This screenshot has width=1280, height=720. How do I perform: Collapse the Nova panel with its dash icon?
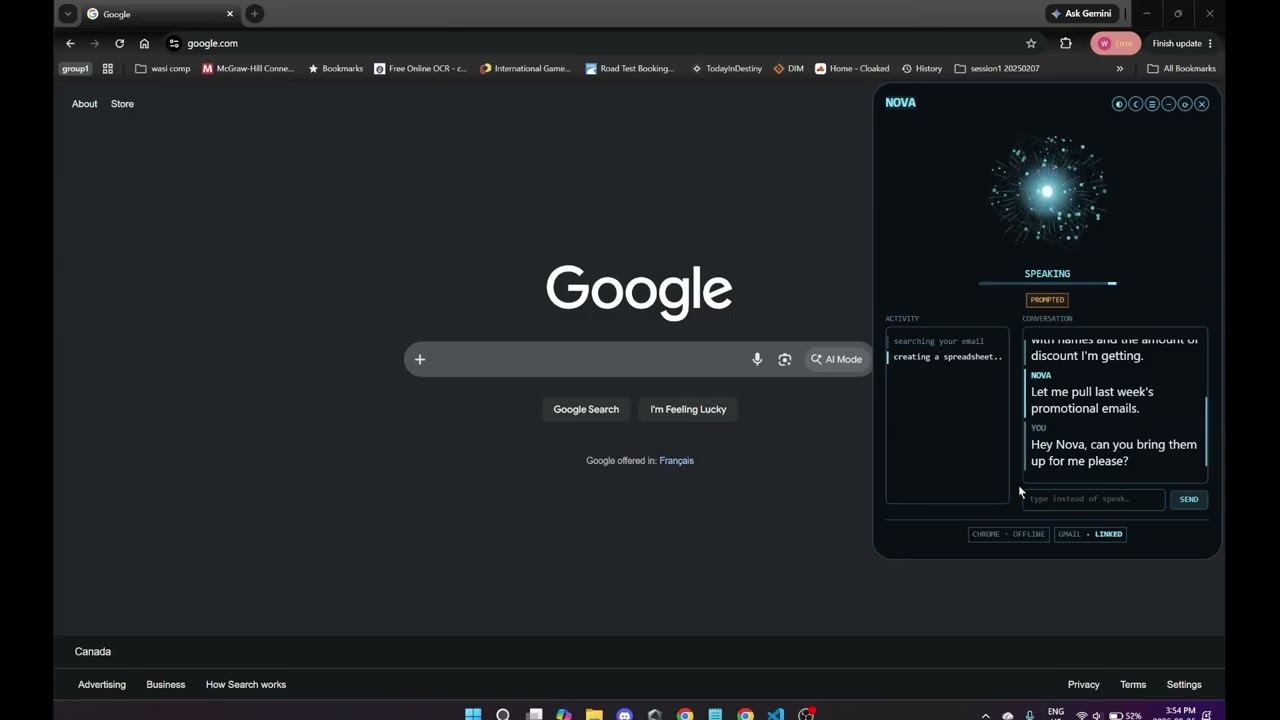1169,104
